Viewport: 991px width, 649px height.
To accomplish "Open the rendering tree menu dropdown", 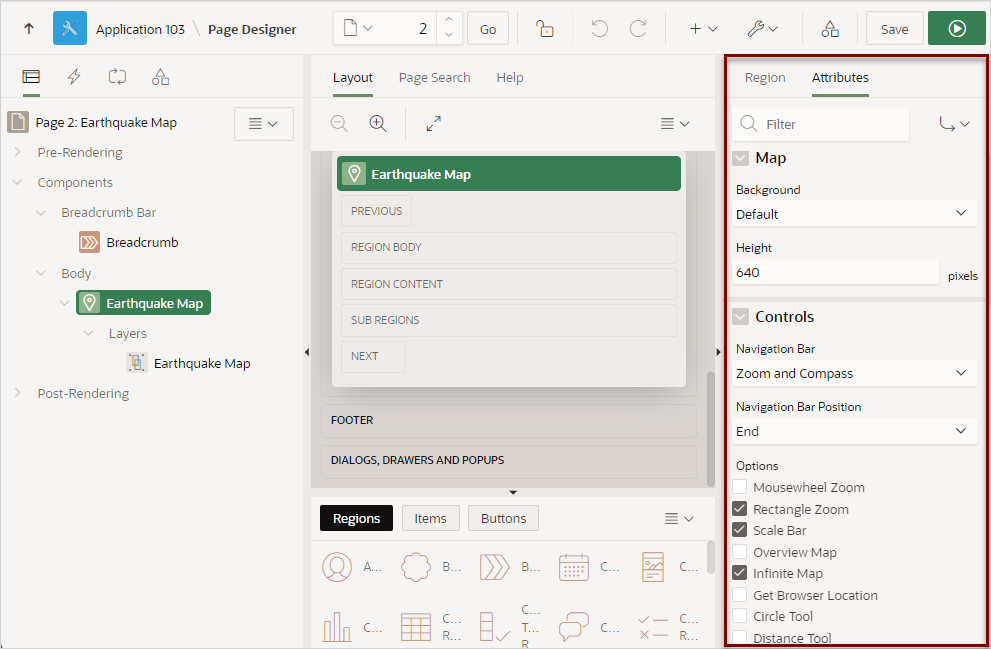I will click(x=264, y=123).
